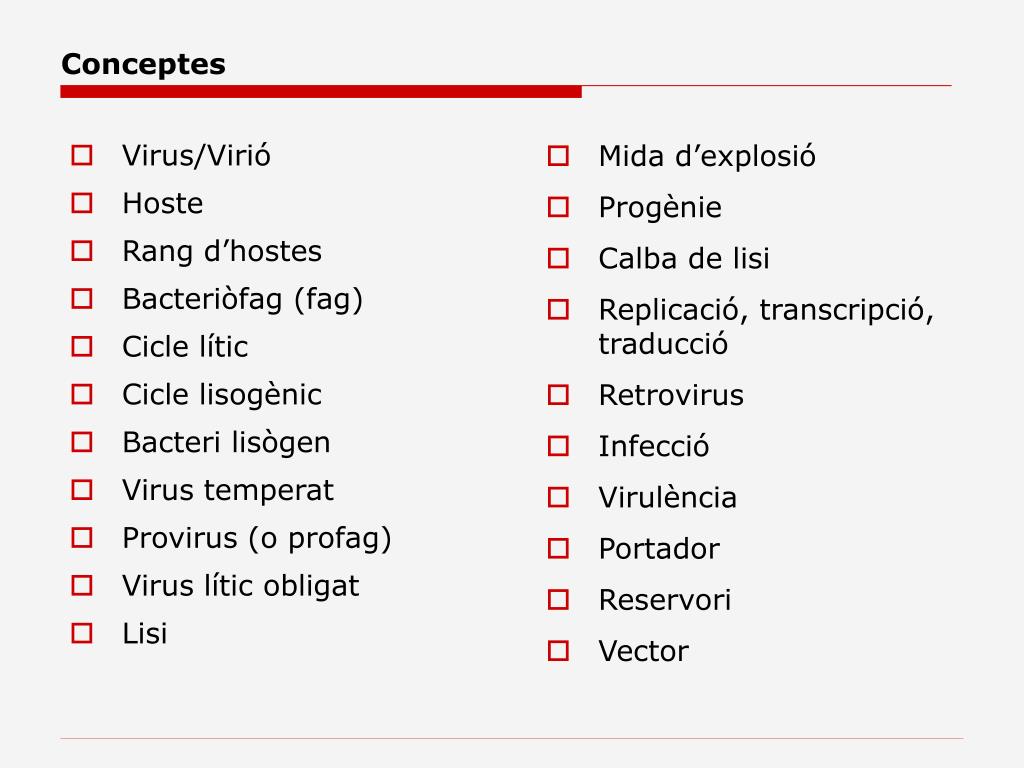Viewport: 1024px width, 768px height.
Task: Click the red square beside Cicle lític
Action: coord(82,346)
